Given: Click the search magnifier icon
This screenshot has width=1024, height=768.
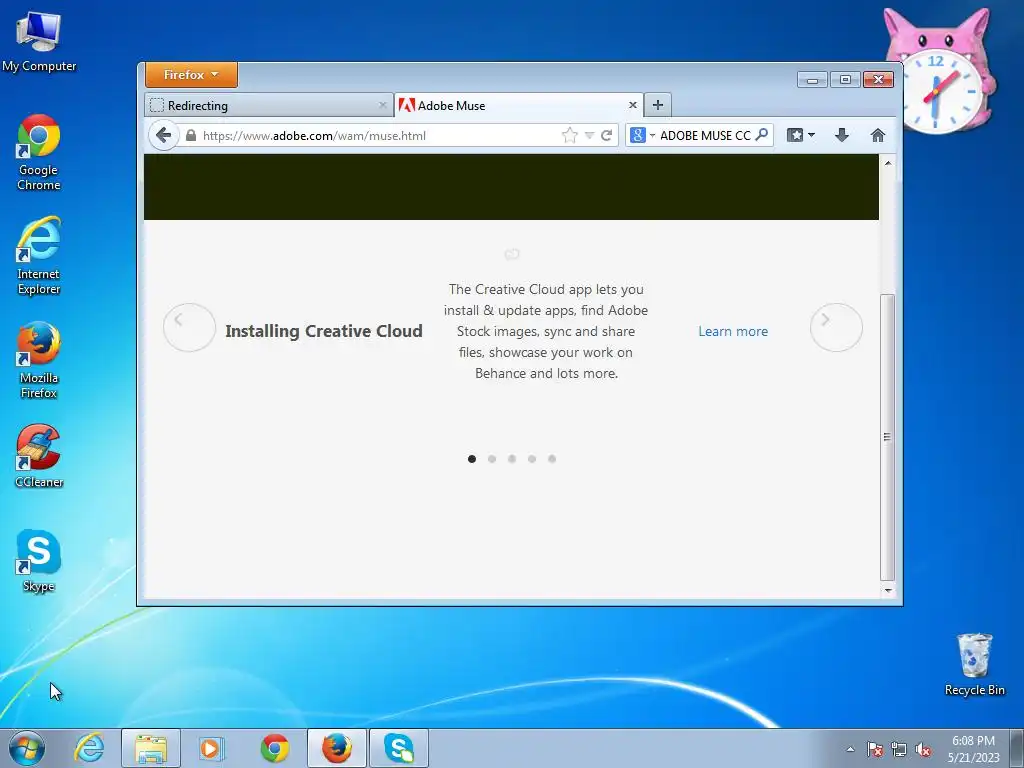Looking at the screenshot, I should [761, 135].
